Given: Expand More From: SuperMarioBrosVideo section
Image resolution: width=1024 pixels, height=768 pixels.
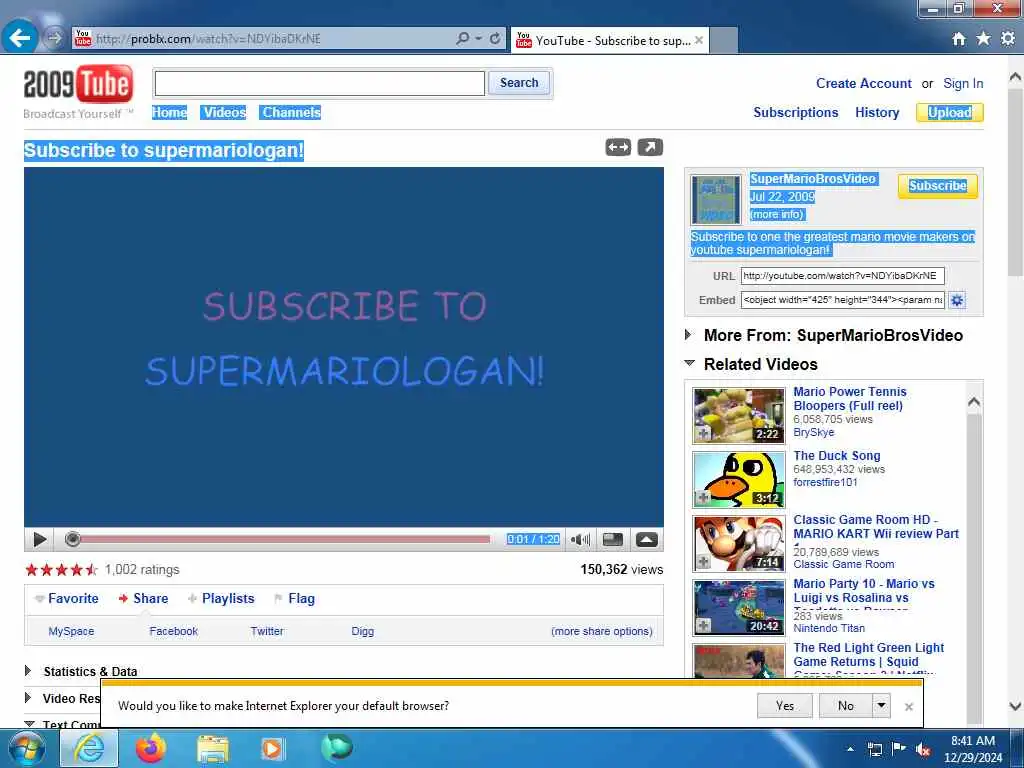Looking at the screenshot, I should click(x=688, y=335).
